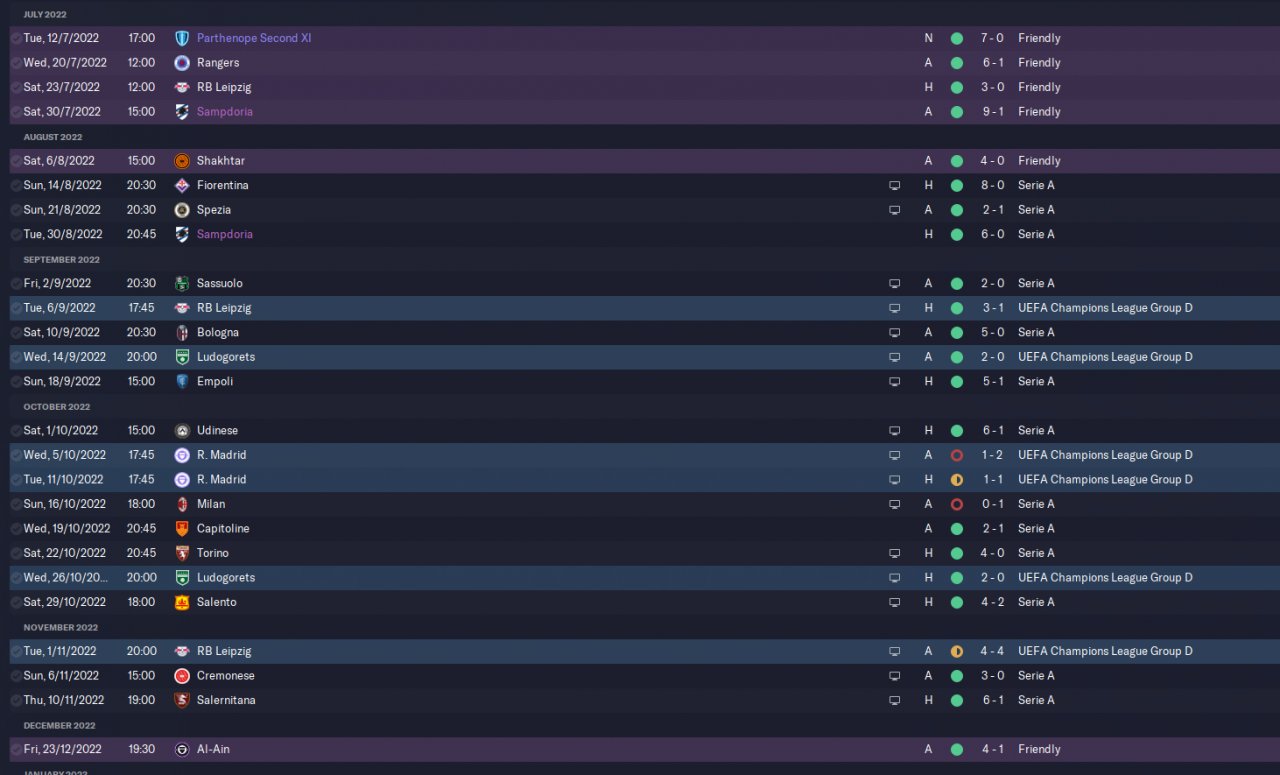Image resolution: width=1280 pixels, height=775 pixels.
Task: Click the green win indicator on Salento row
Action: click(x=957, y=602)
